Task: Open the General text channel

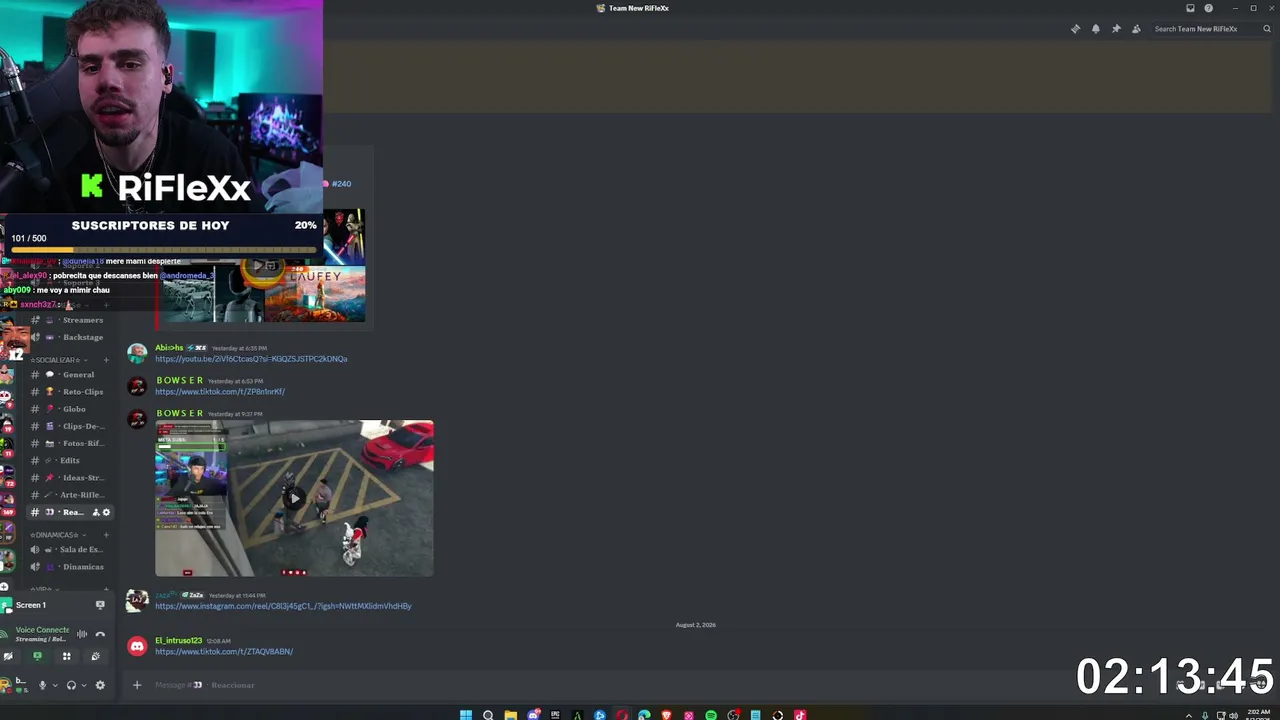Action: pyautogui.click(x=70, y=375)
